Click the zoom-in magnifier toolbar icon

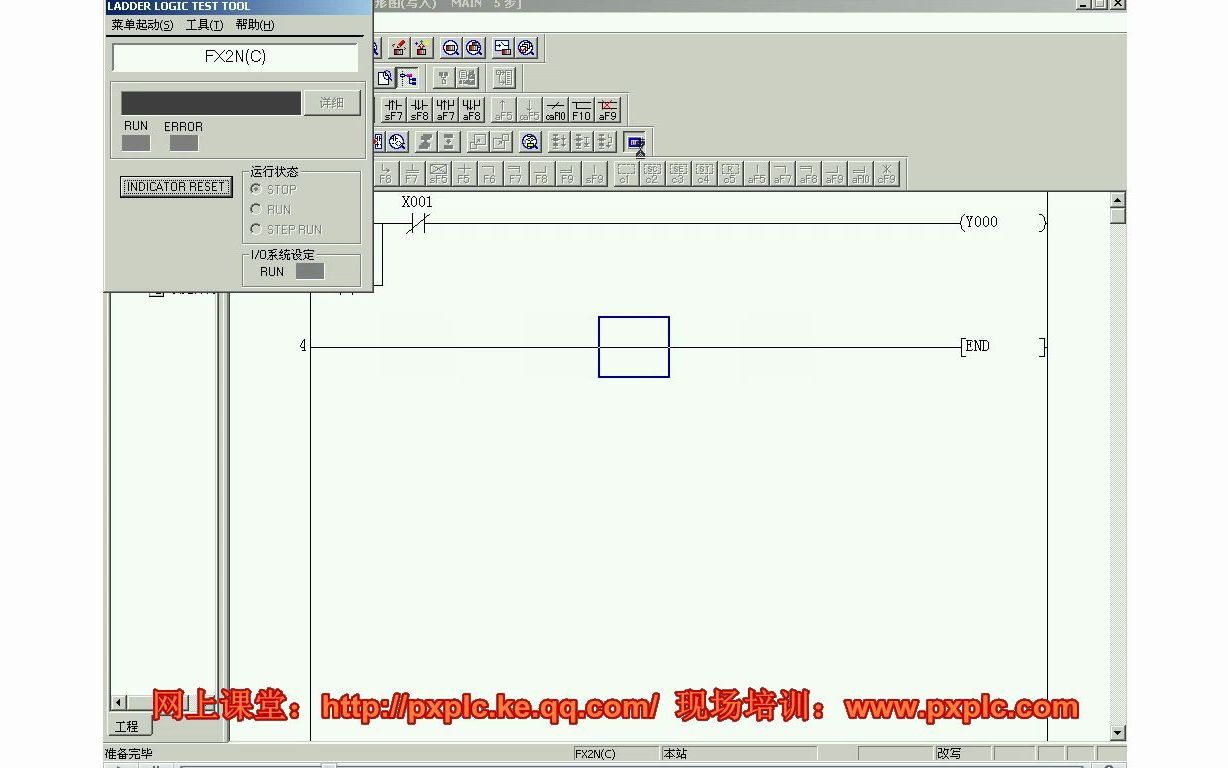[451, 47]
